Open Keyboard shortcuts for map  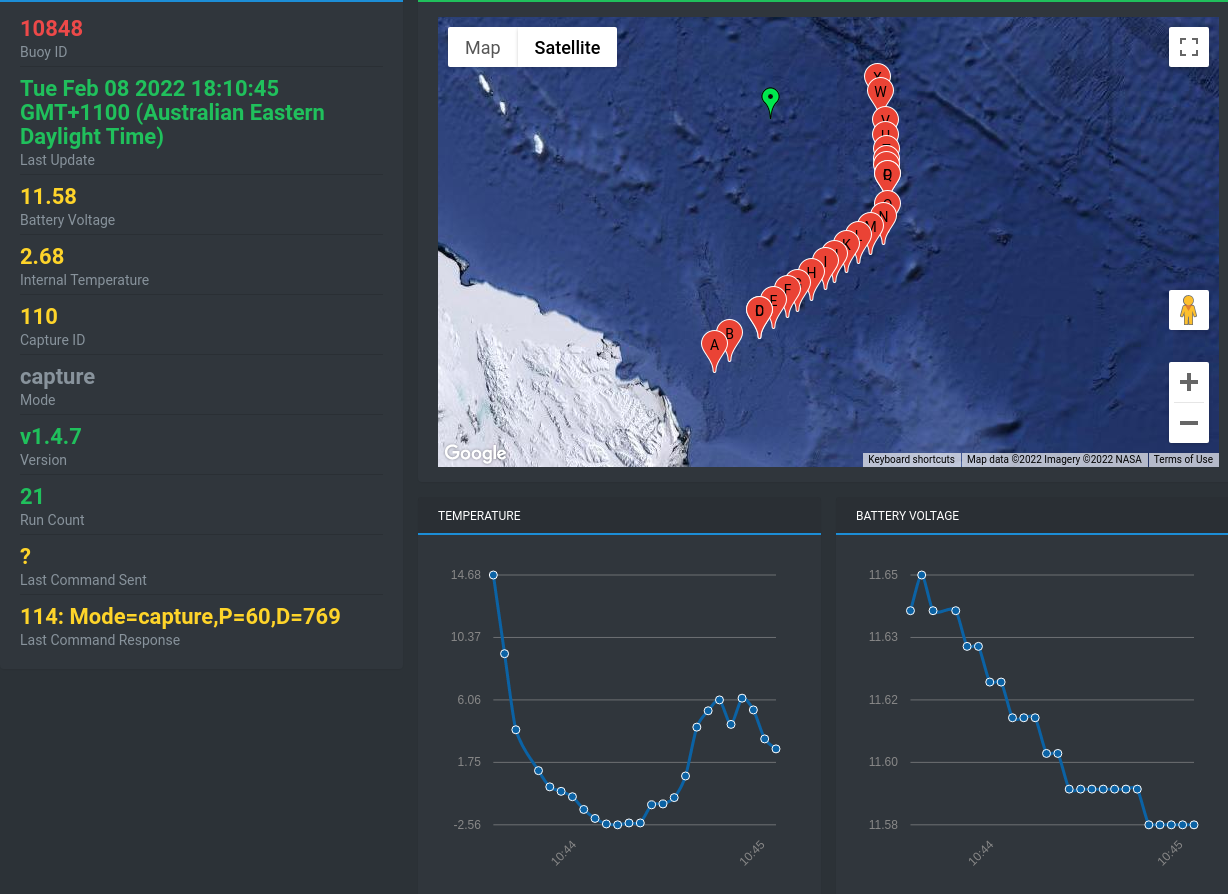point(911,460)
